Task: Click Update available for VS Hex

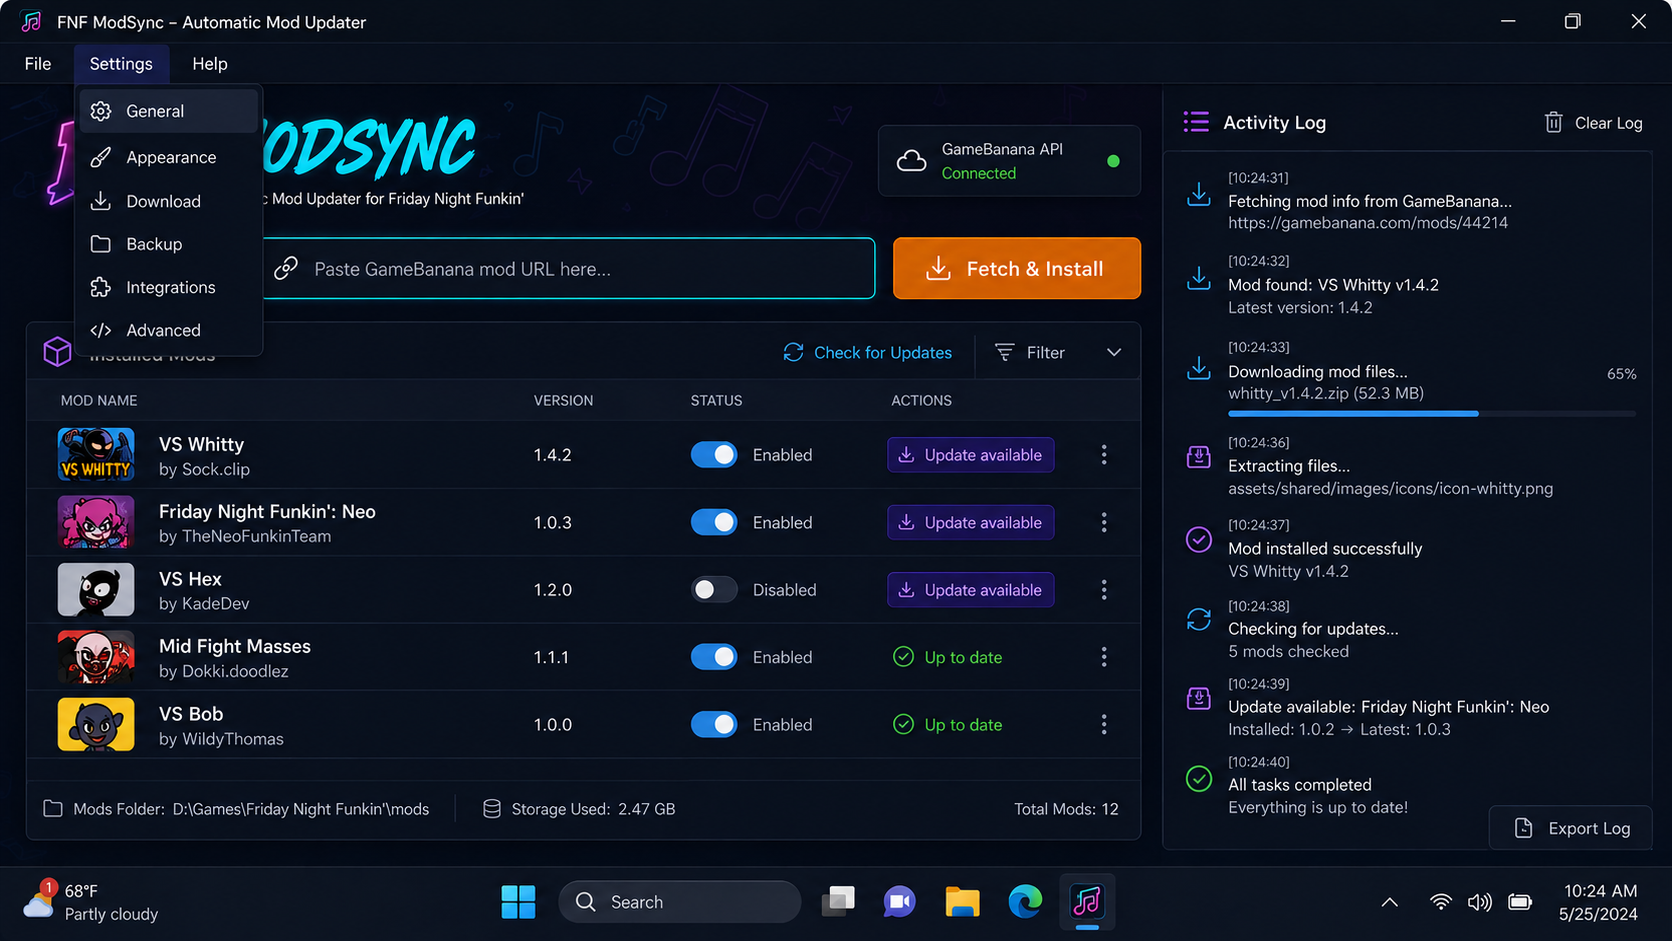Action: tap(970, 590)
